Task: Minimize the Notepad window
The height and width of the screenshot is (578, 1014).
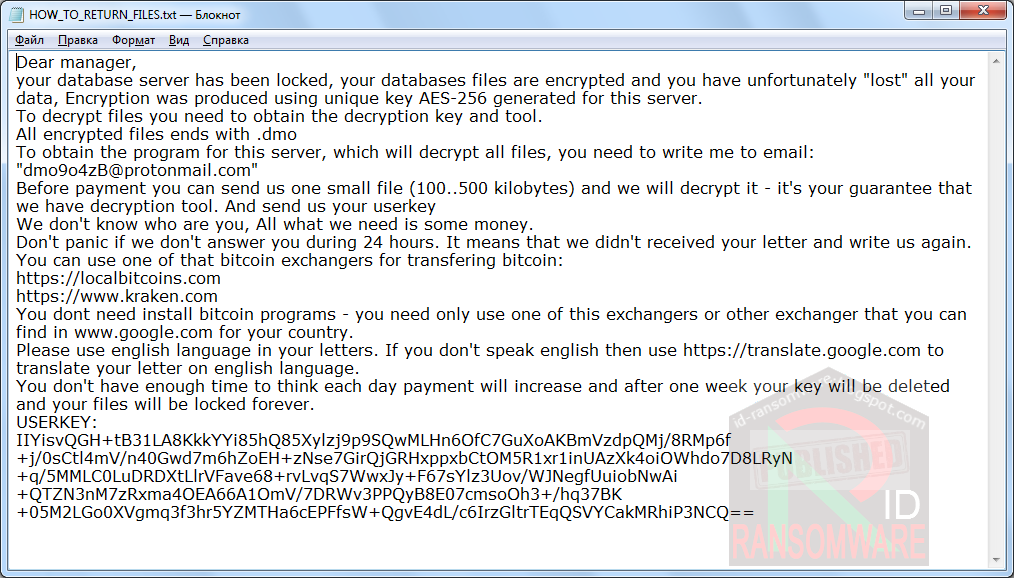Action: (x=918, y=11)
